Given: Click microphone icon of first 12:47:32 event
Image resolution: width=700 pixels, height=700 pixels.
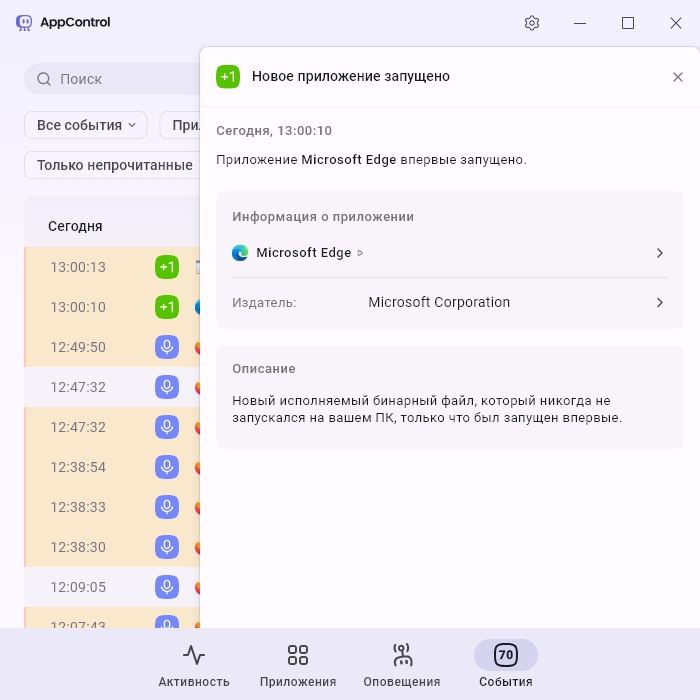Looking at the screenshot, I should tap(167, 387).
